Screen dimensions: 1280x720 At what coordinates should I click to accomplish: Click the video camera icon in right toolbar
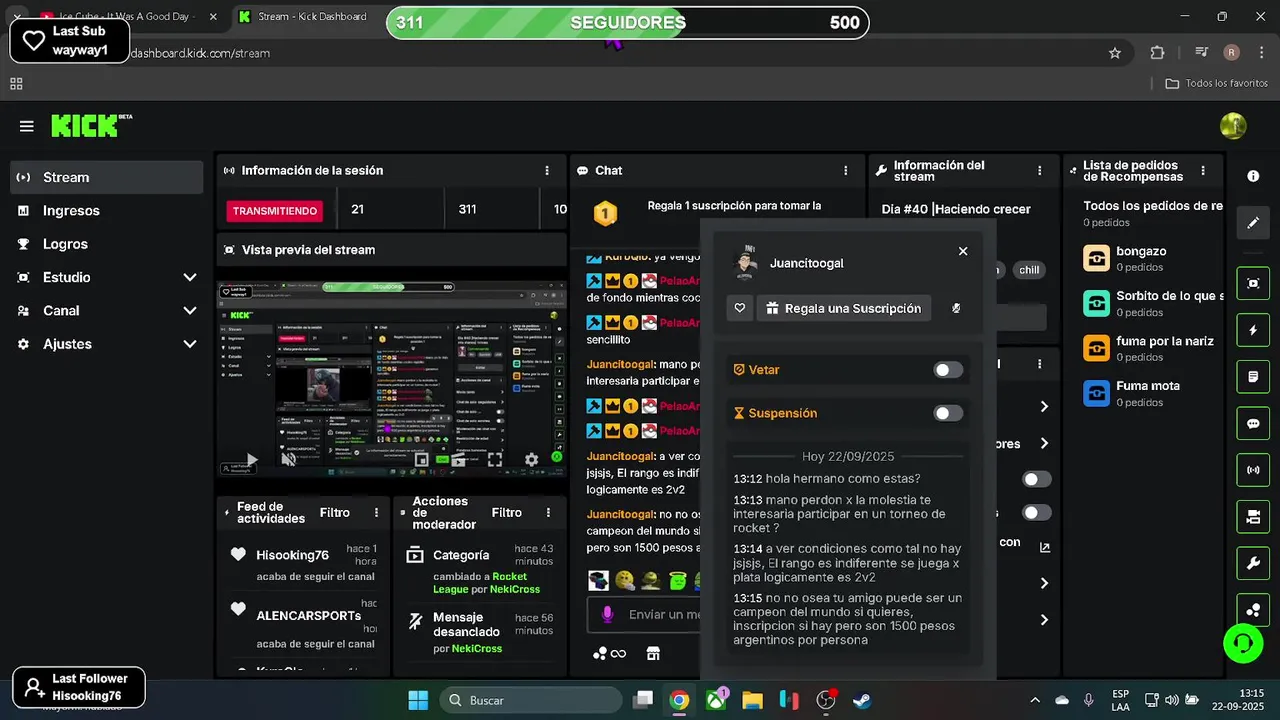coord(1253,517)
